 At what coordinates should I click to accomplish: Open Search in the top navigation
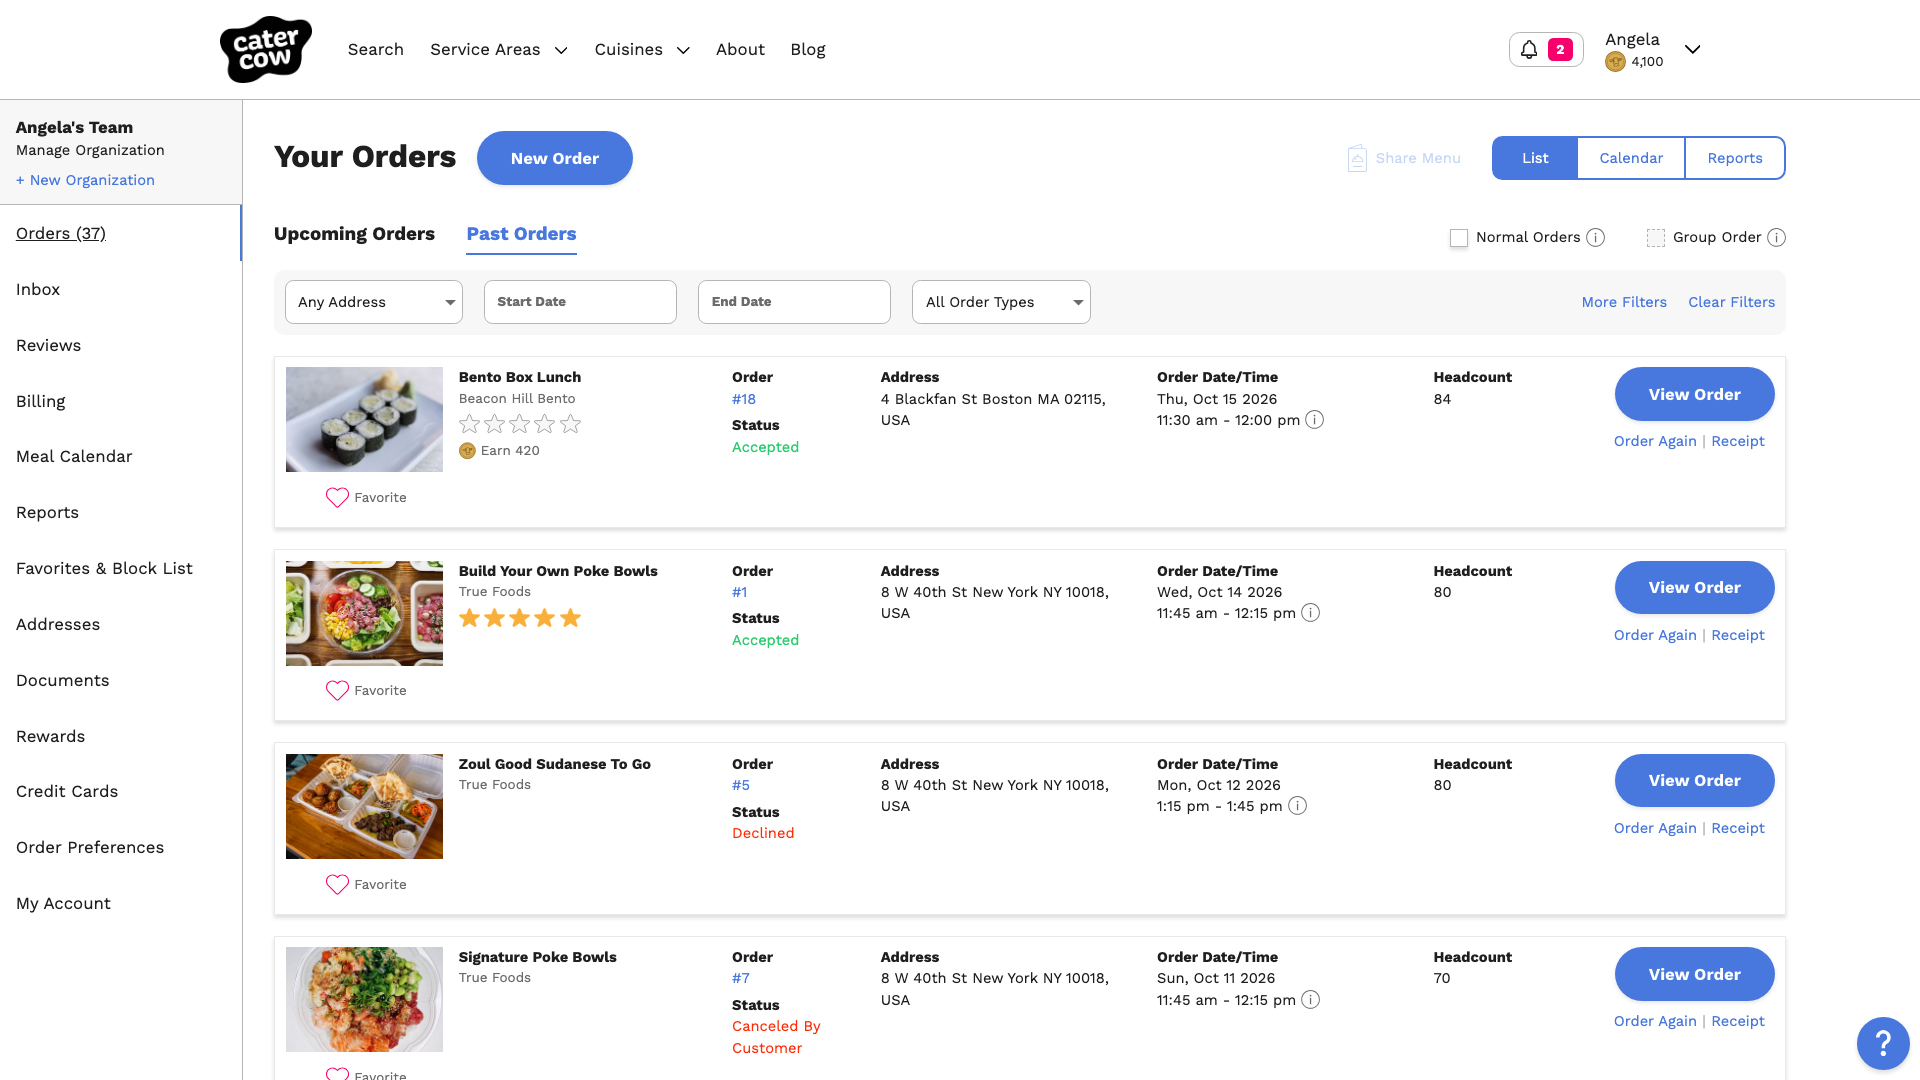coord(376,50)
